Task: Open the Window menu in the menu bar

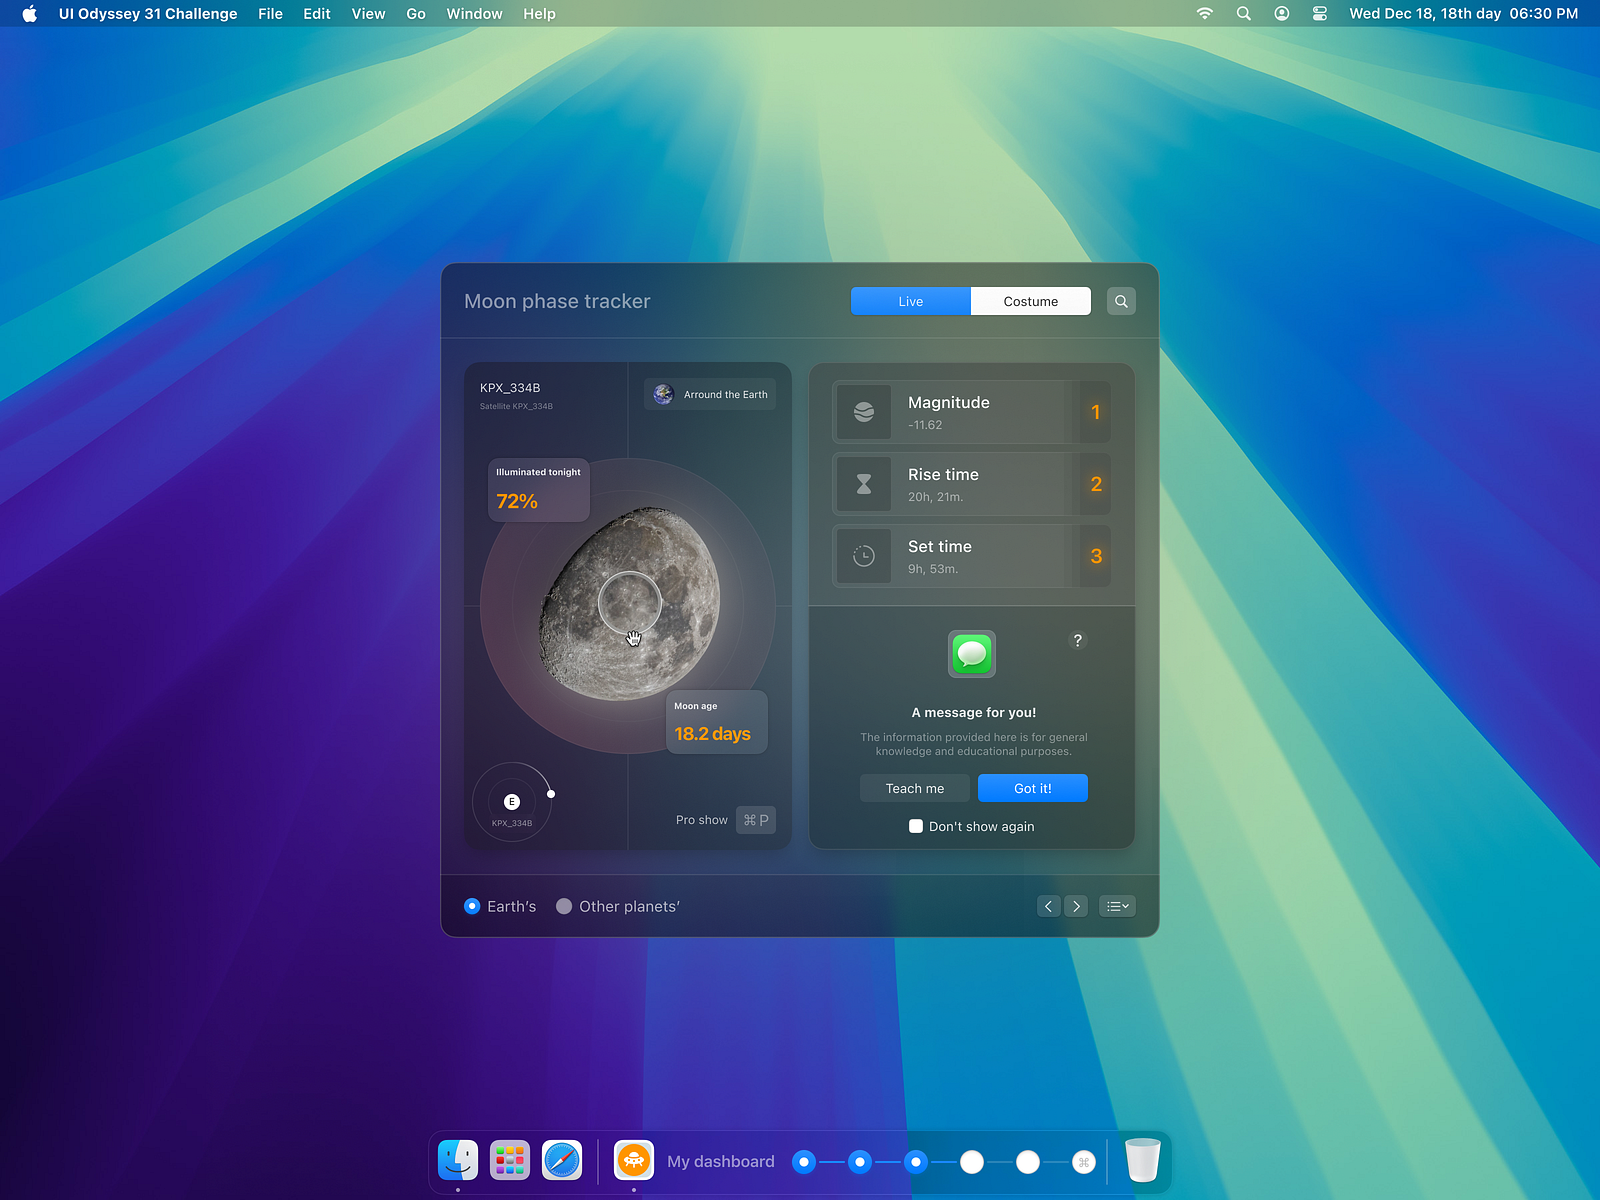Action: tap(474, 14)
